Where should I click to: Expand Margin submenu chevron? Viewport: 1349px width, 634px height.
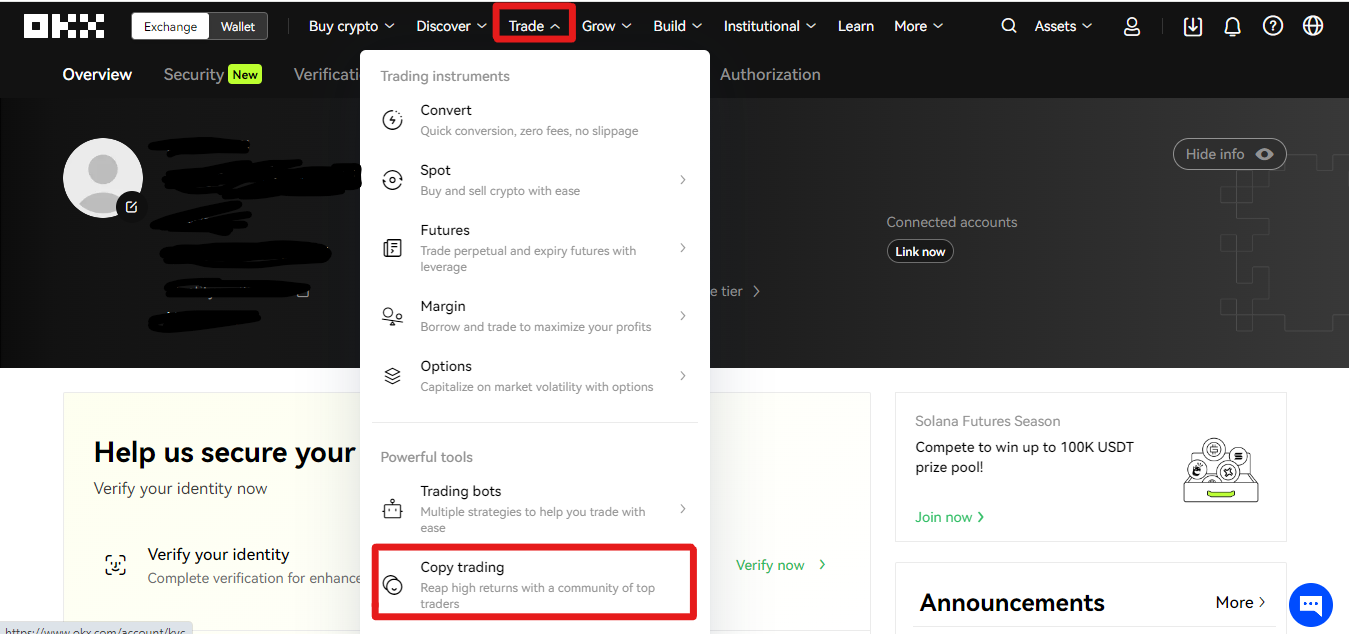point(683,316)
